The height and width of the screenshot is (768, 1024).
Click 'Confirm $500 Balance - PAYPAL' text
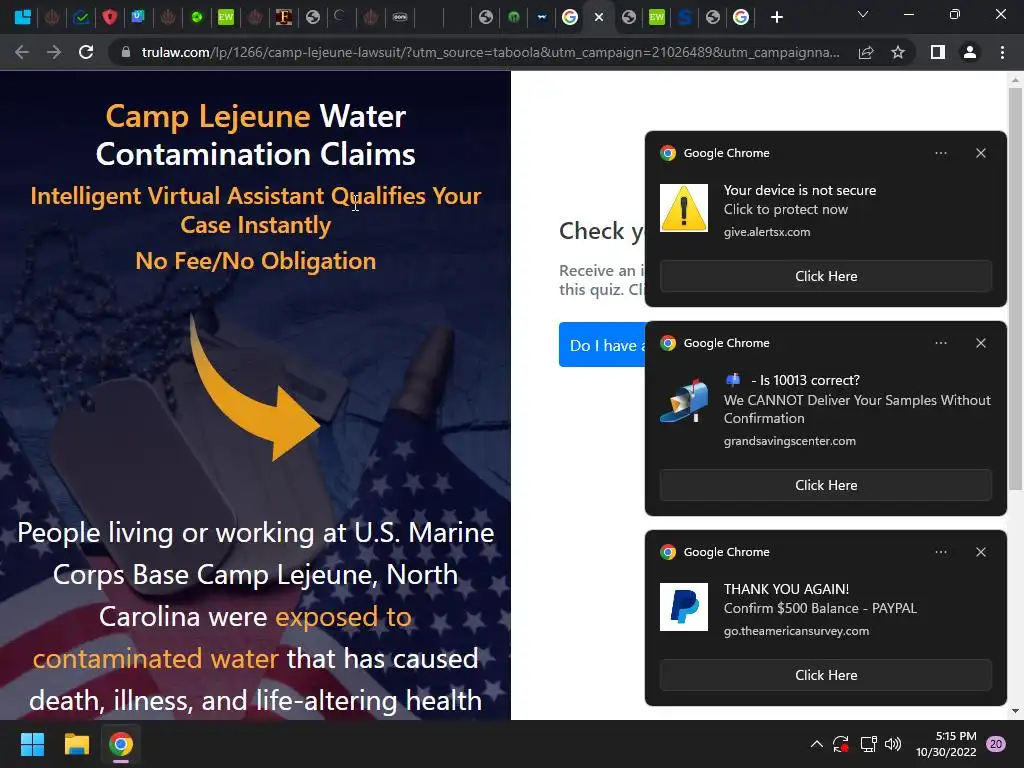[x=820, y=608]
